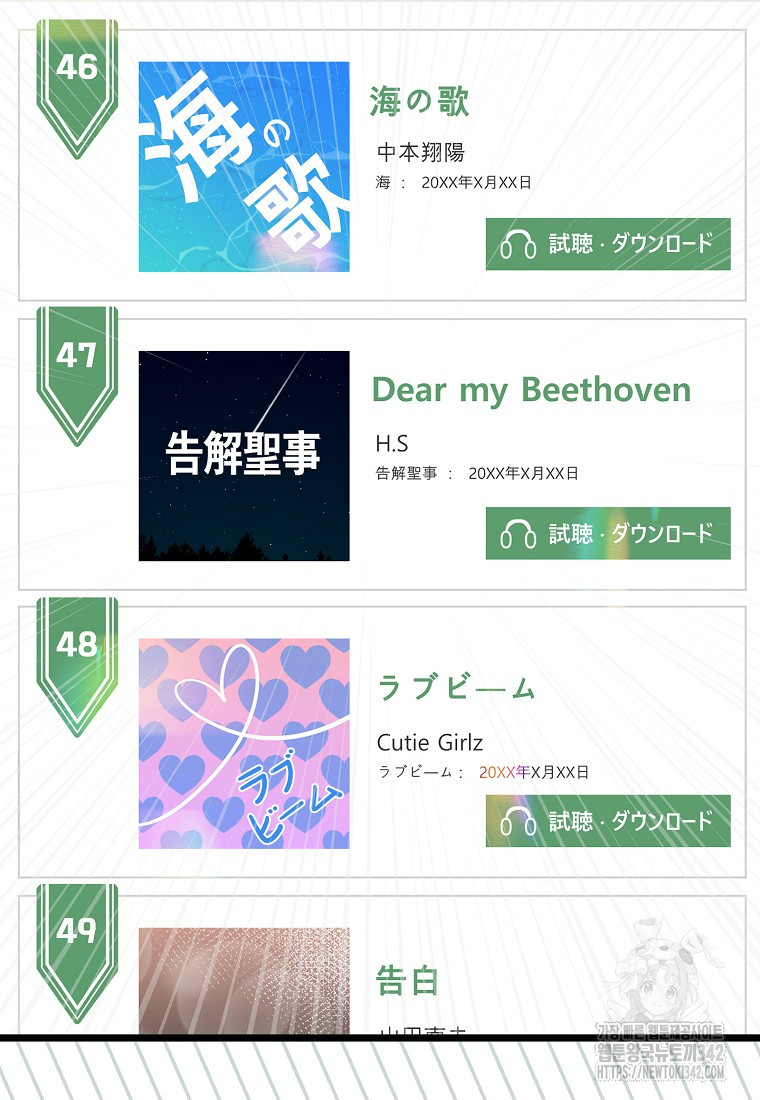Image resolution: width=760 pixels, height=1100 pixels.
Task: Open the 告白 song title link
Action: point(407,980)
